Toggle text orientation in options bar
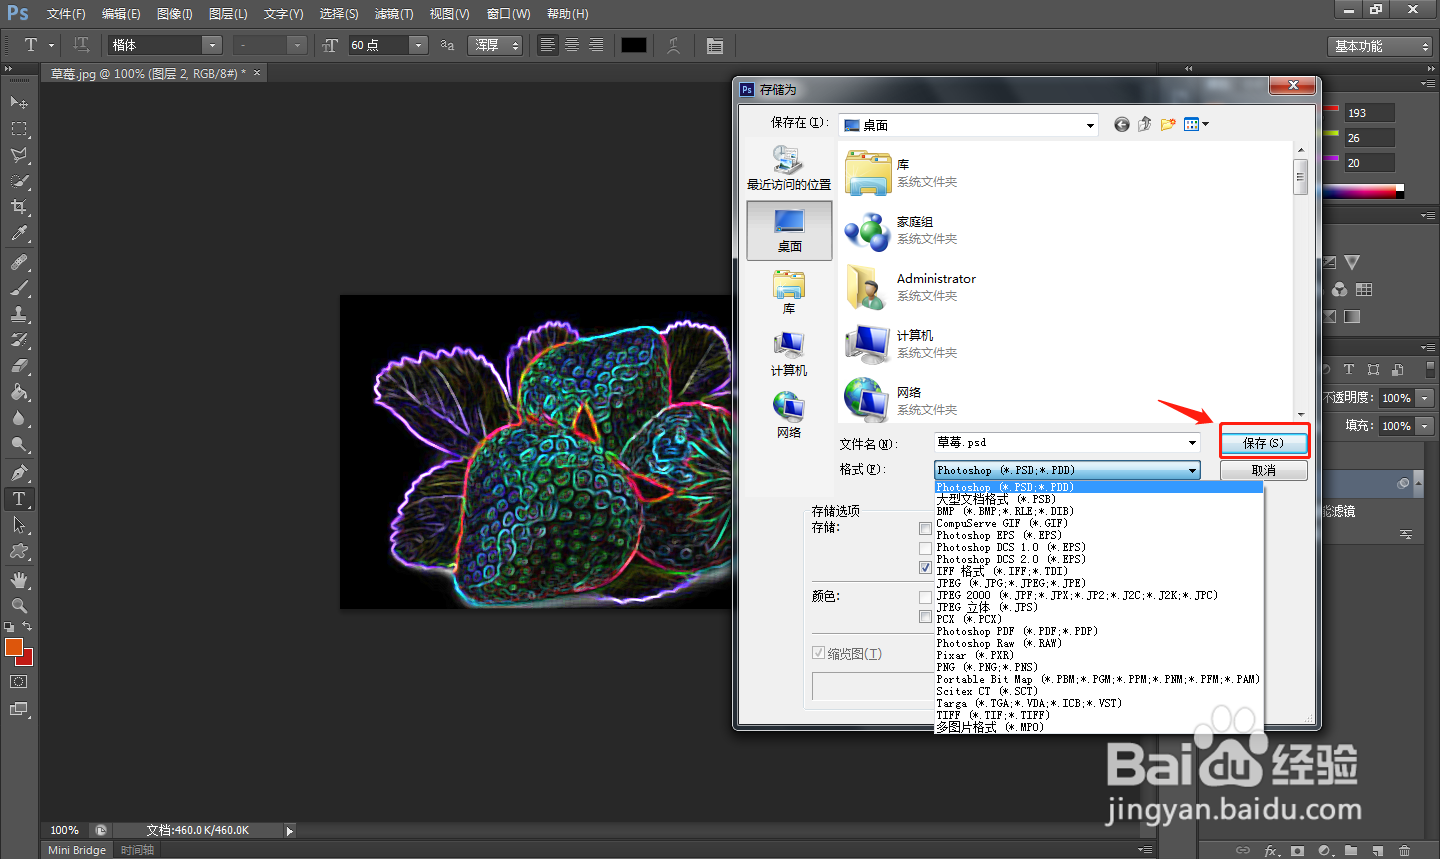1440x859 pixels. (x=81, y=45)
